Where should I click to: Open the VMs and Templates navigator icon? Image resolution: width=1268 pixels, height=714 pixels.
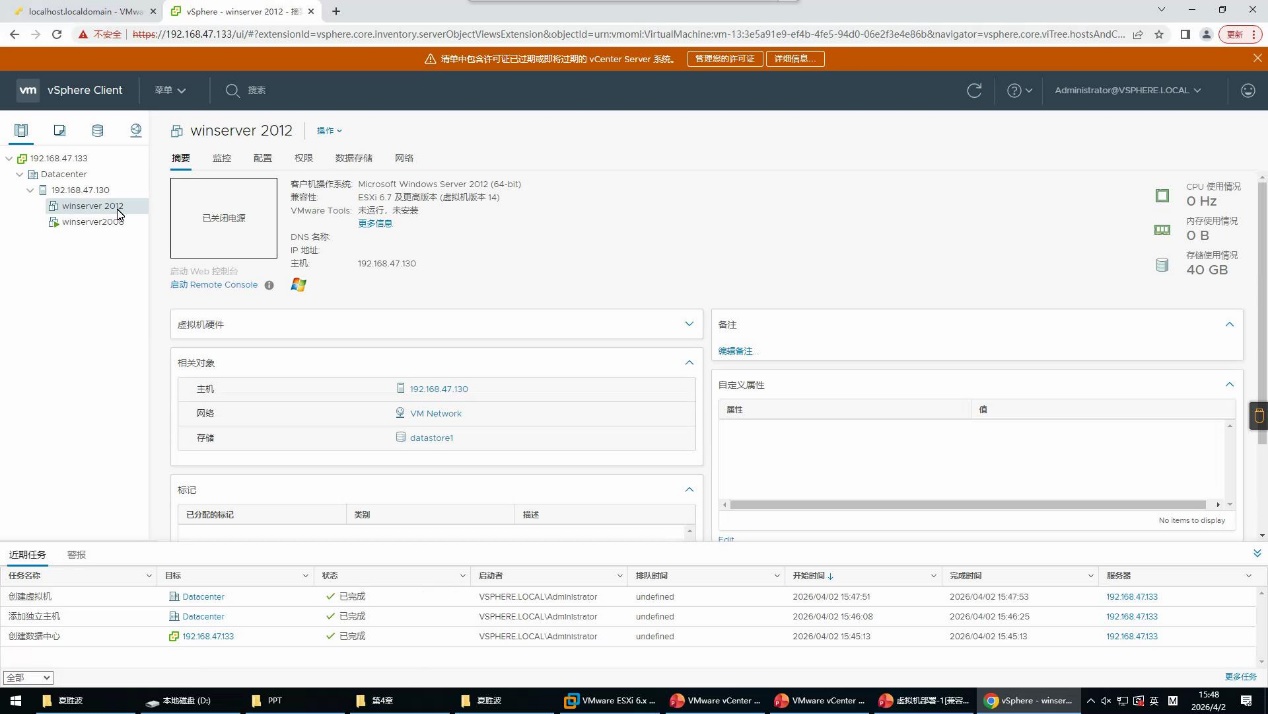[59, 130]
